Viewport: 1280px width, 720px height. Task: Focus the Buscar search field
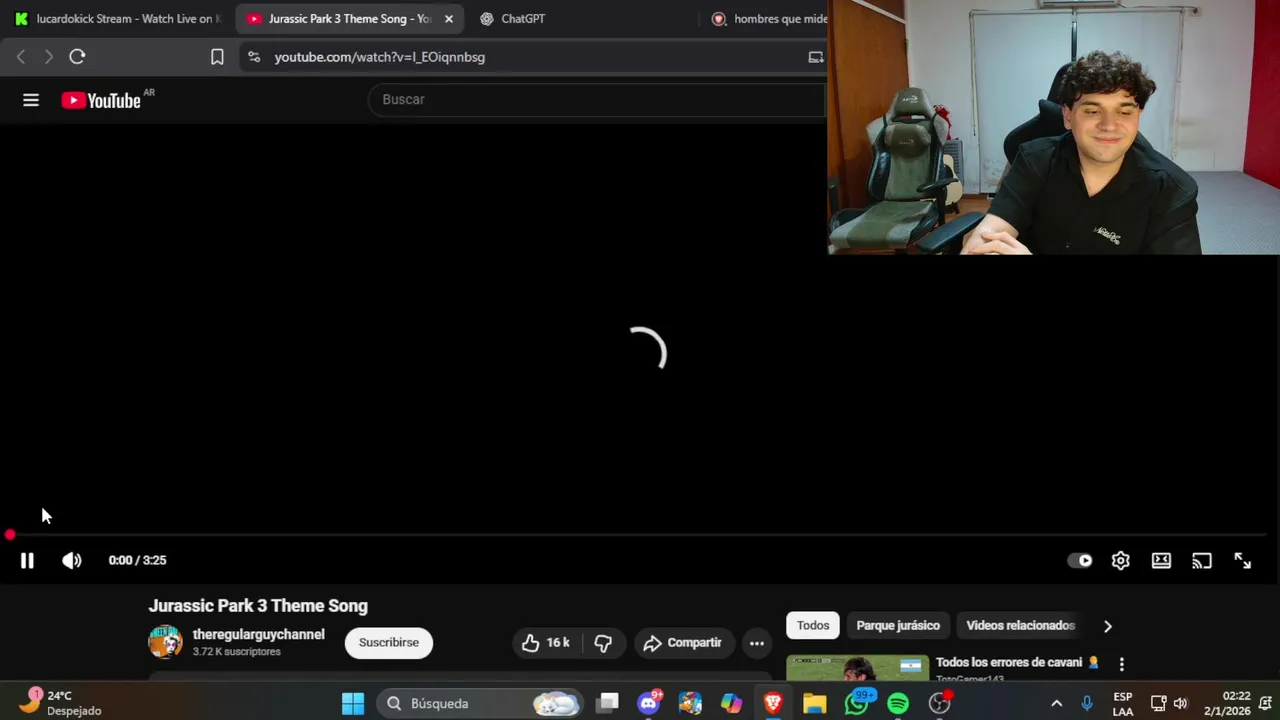(x=597, y=100)
